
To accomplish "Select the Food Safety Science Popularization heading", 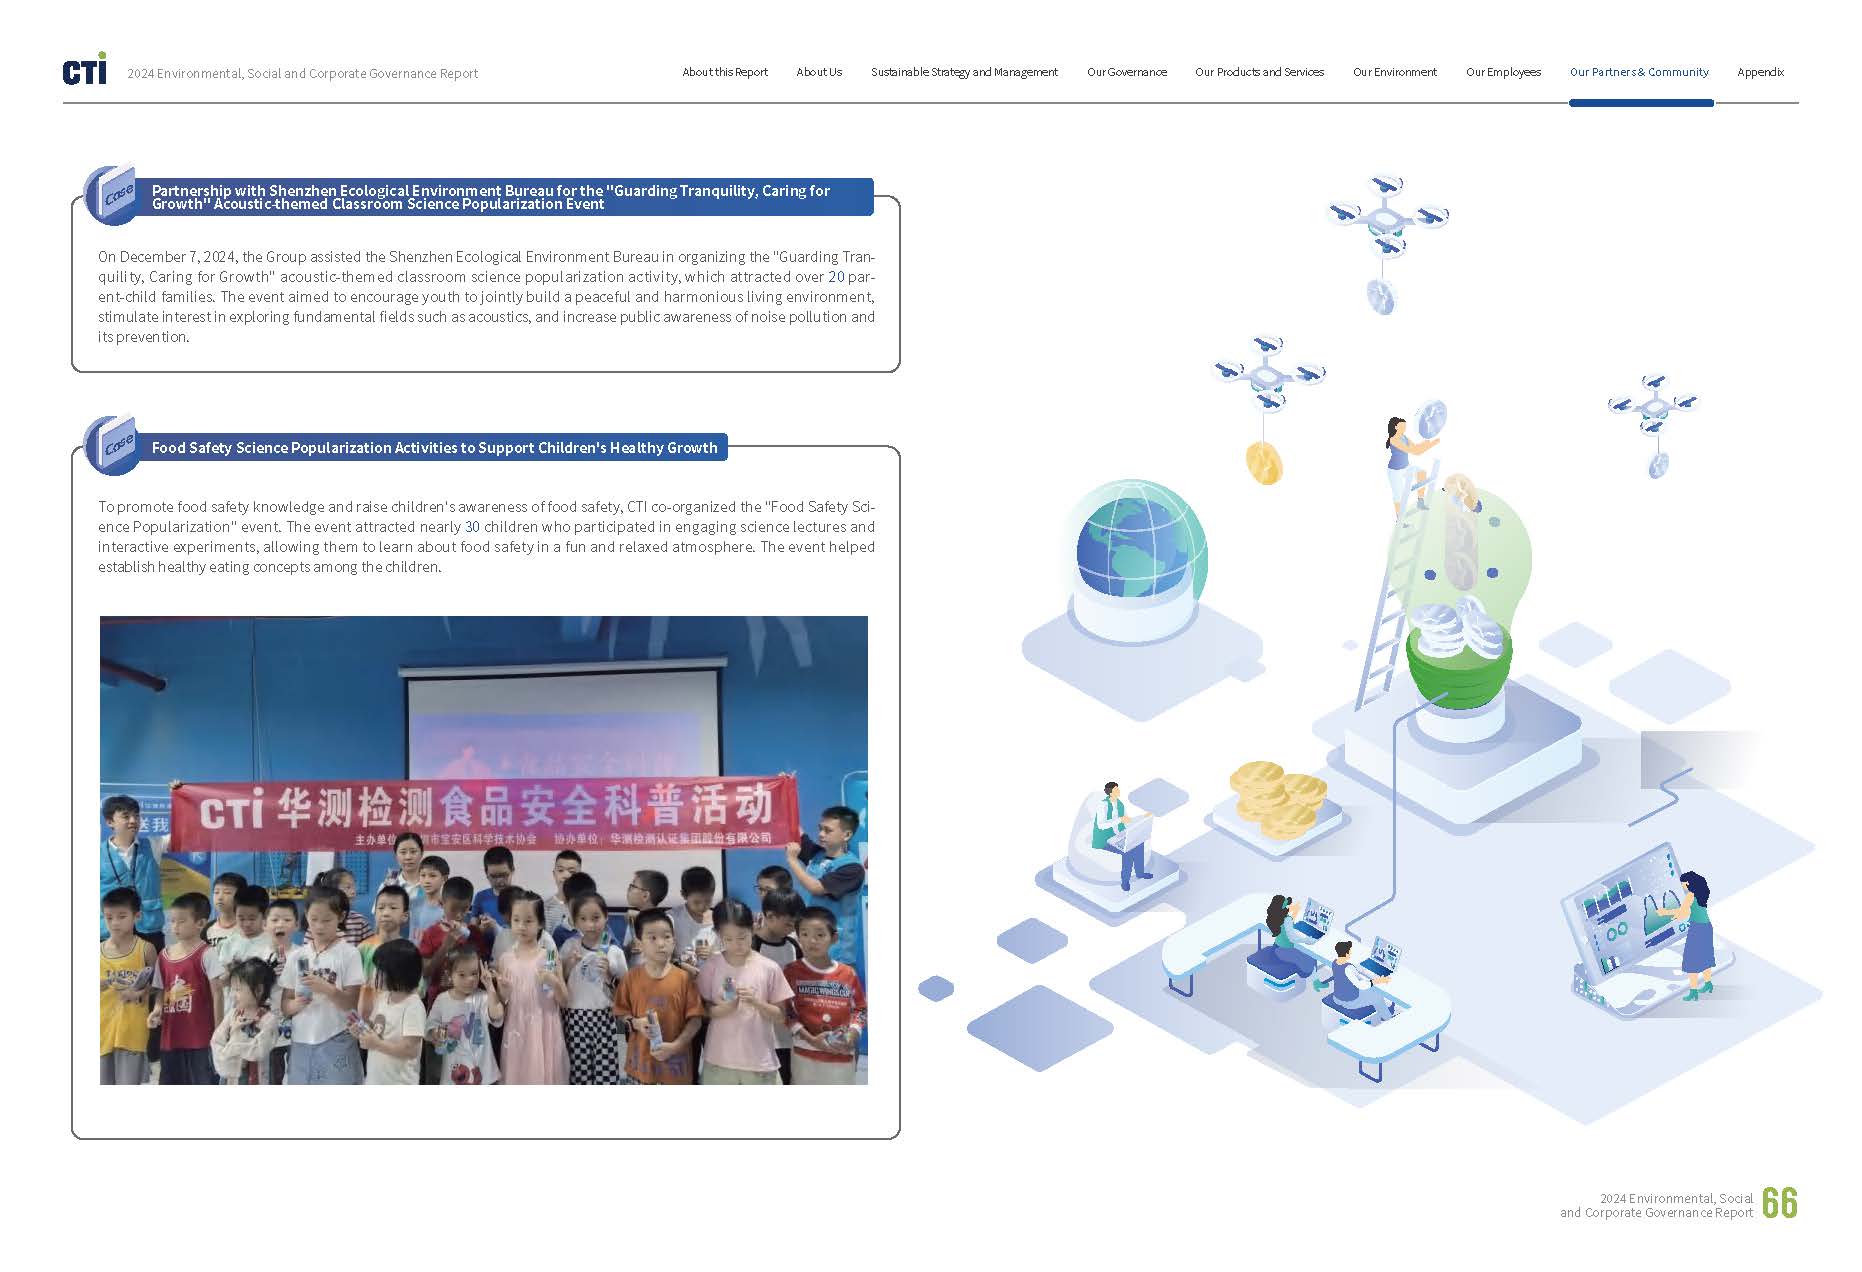I will click(434, 447).
